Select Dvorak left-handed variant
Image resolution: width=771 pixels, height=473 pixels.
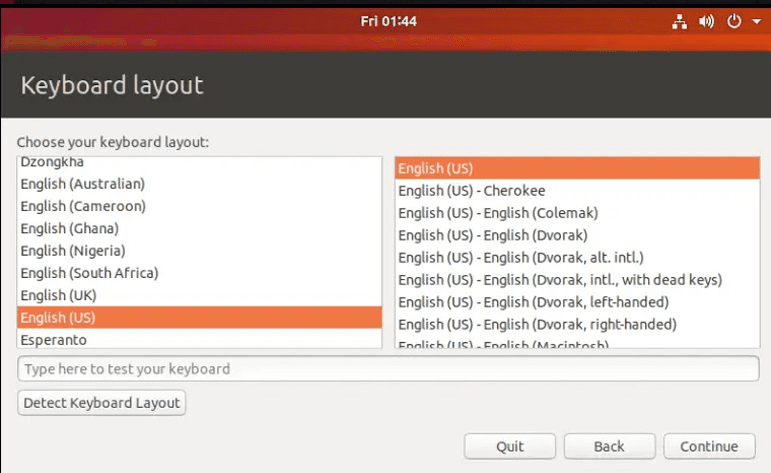click(577, 302)
